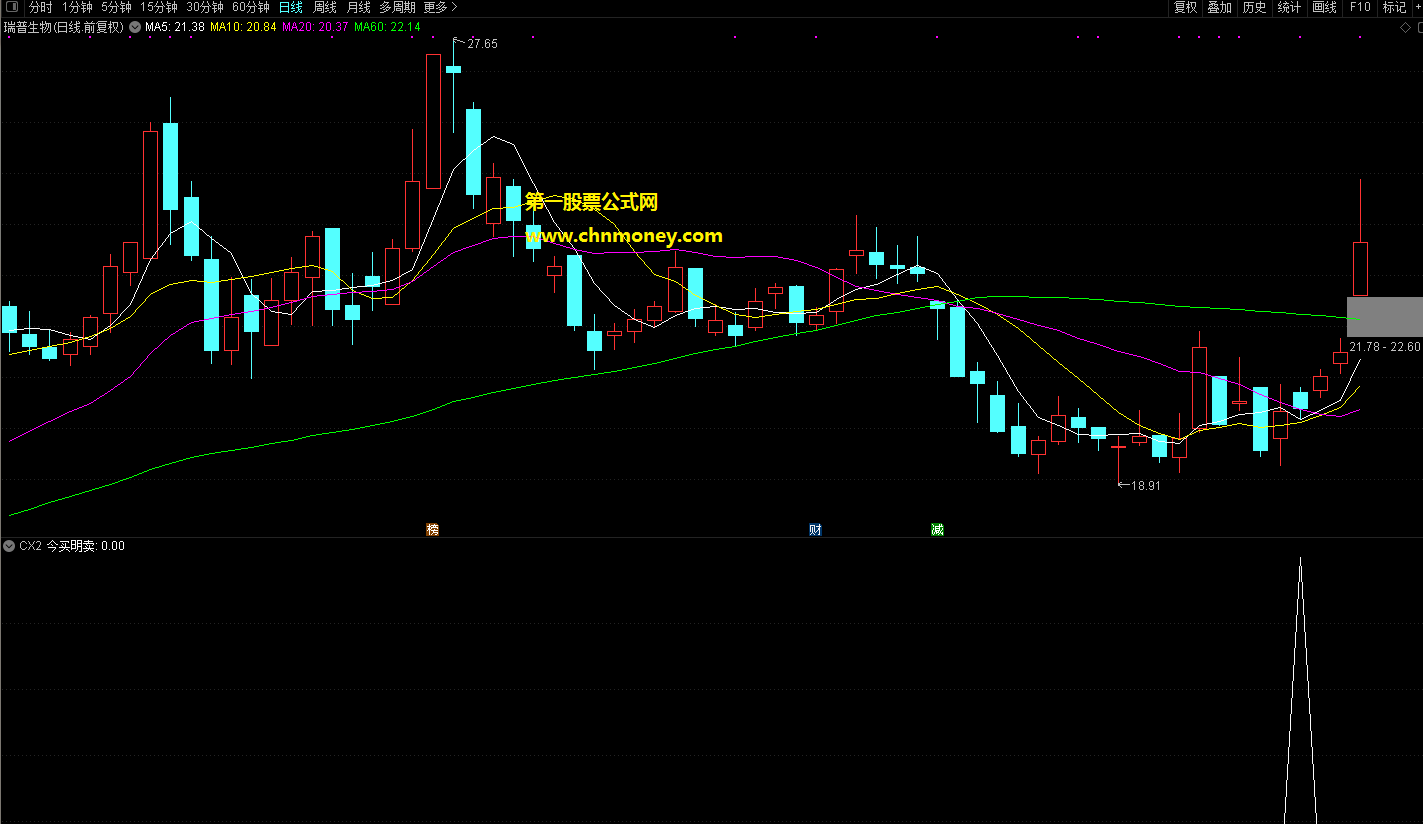Select the 30分钟 period tab

(205, 7)
